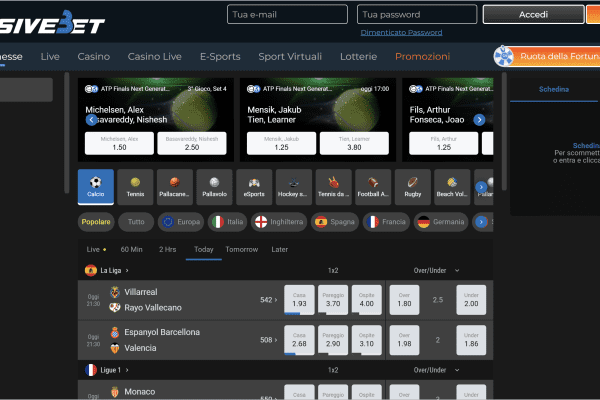The height and width of the screenshot is (400, 600).
Task: Switch to the 60 Min tab
Action: 131,250
